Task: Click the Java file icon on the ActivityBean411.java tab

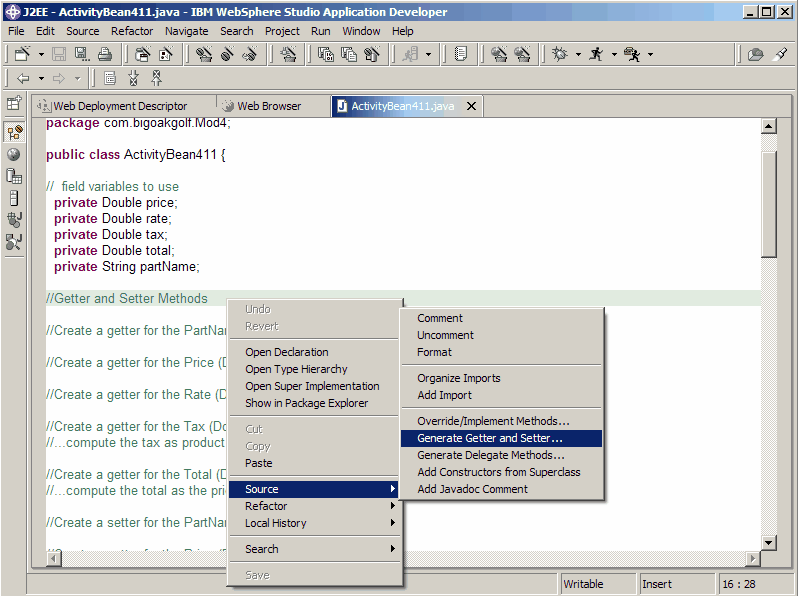Action: tap(343, 106)
